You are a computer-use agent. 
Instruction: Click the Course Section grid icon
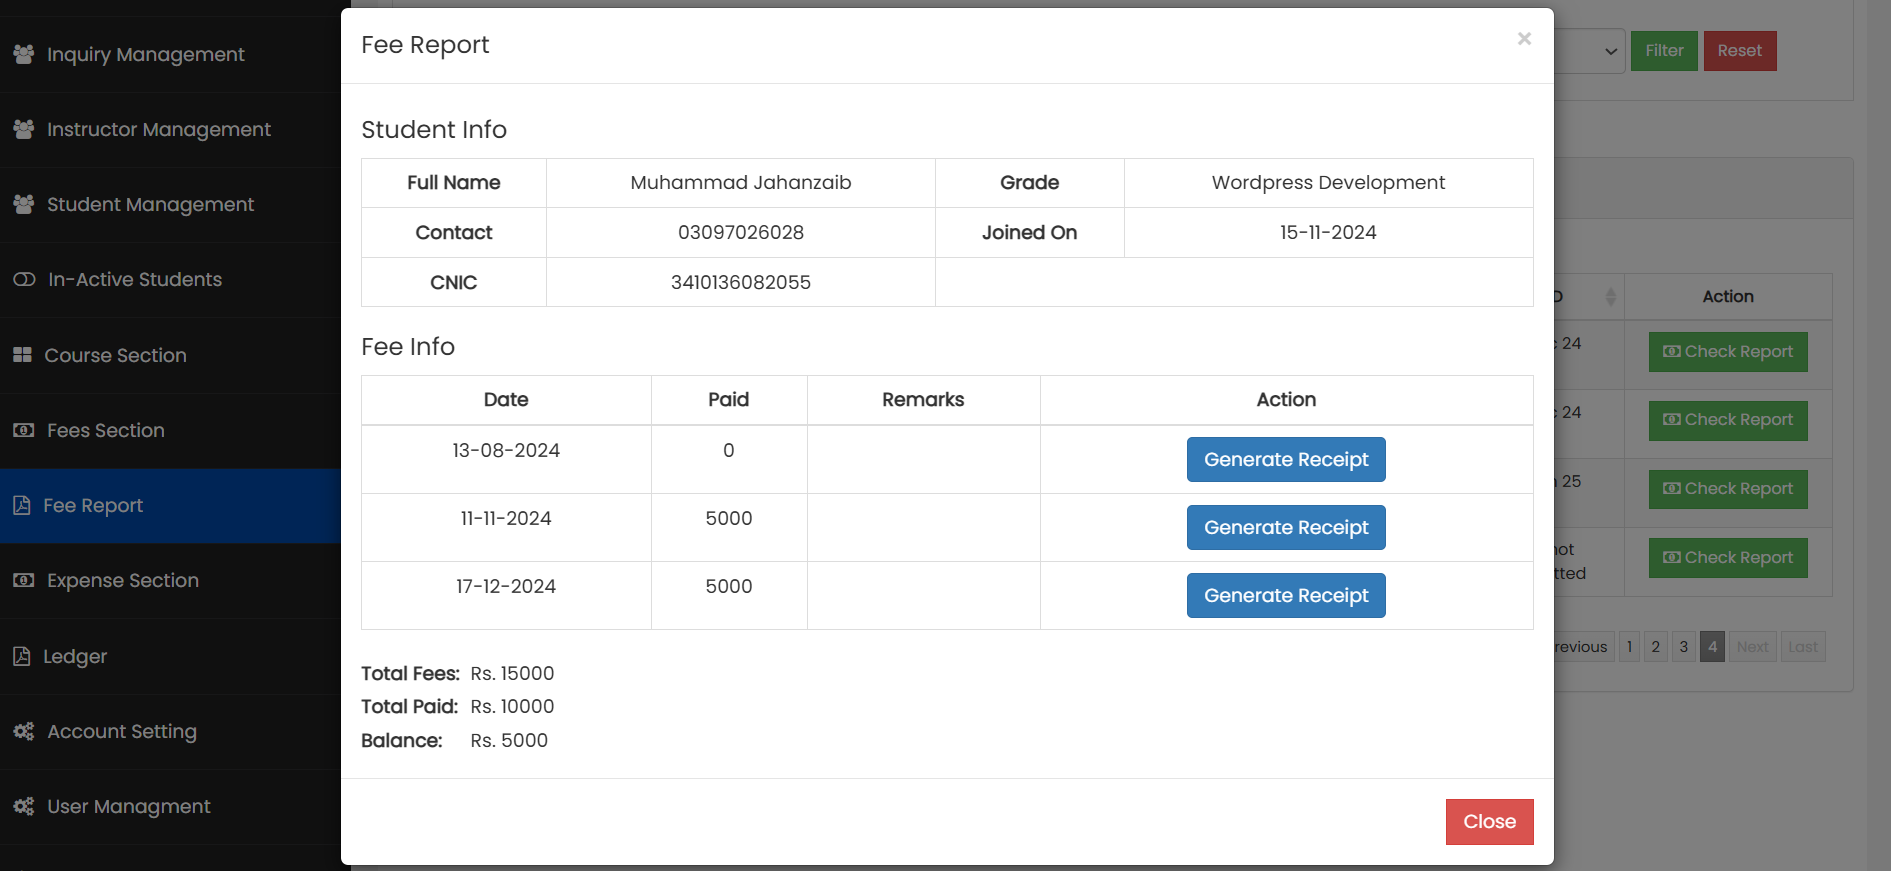(22, 355)
